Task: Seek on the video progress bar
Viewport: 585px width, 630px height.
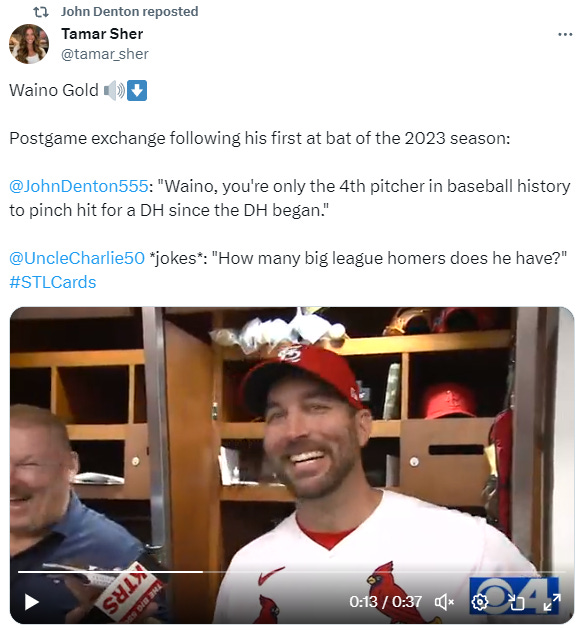Action: pos(292,571)
